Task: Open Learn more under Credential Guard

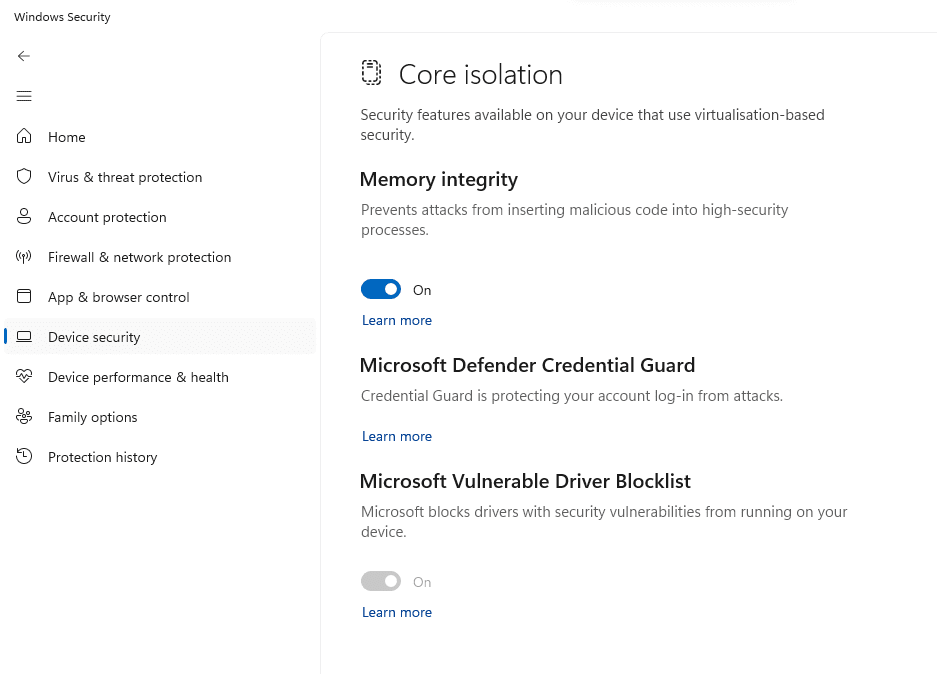Action: (397, 436)
